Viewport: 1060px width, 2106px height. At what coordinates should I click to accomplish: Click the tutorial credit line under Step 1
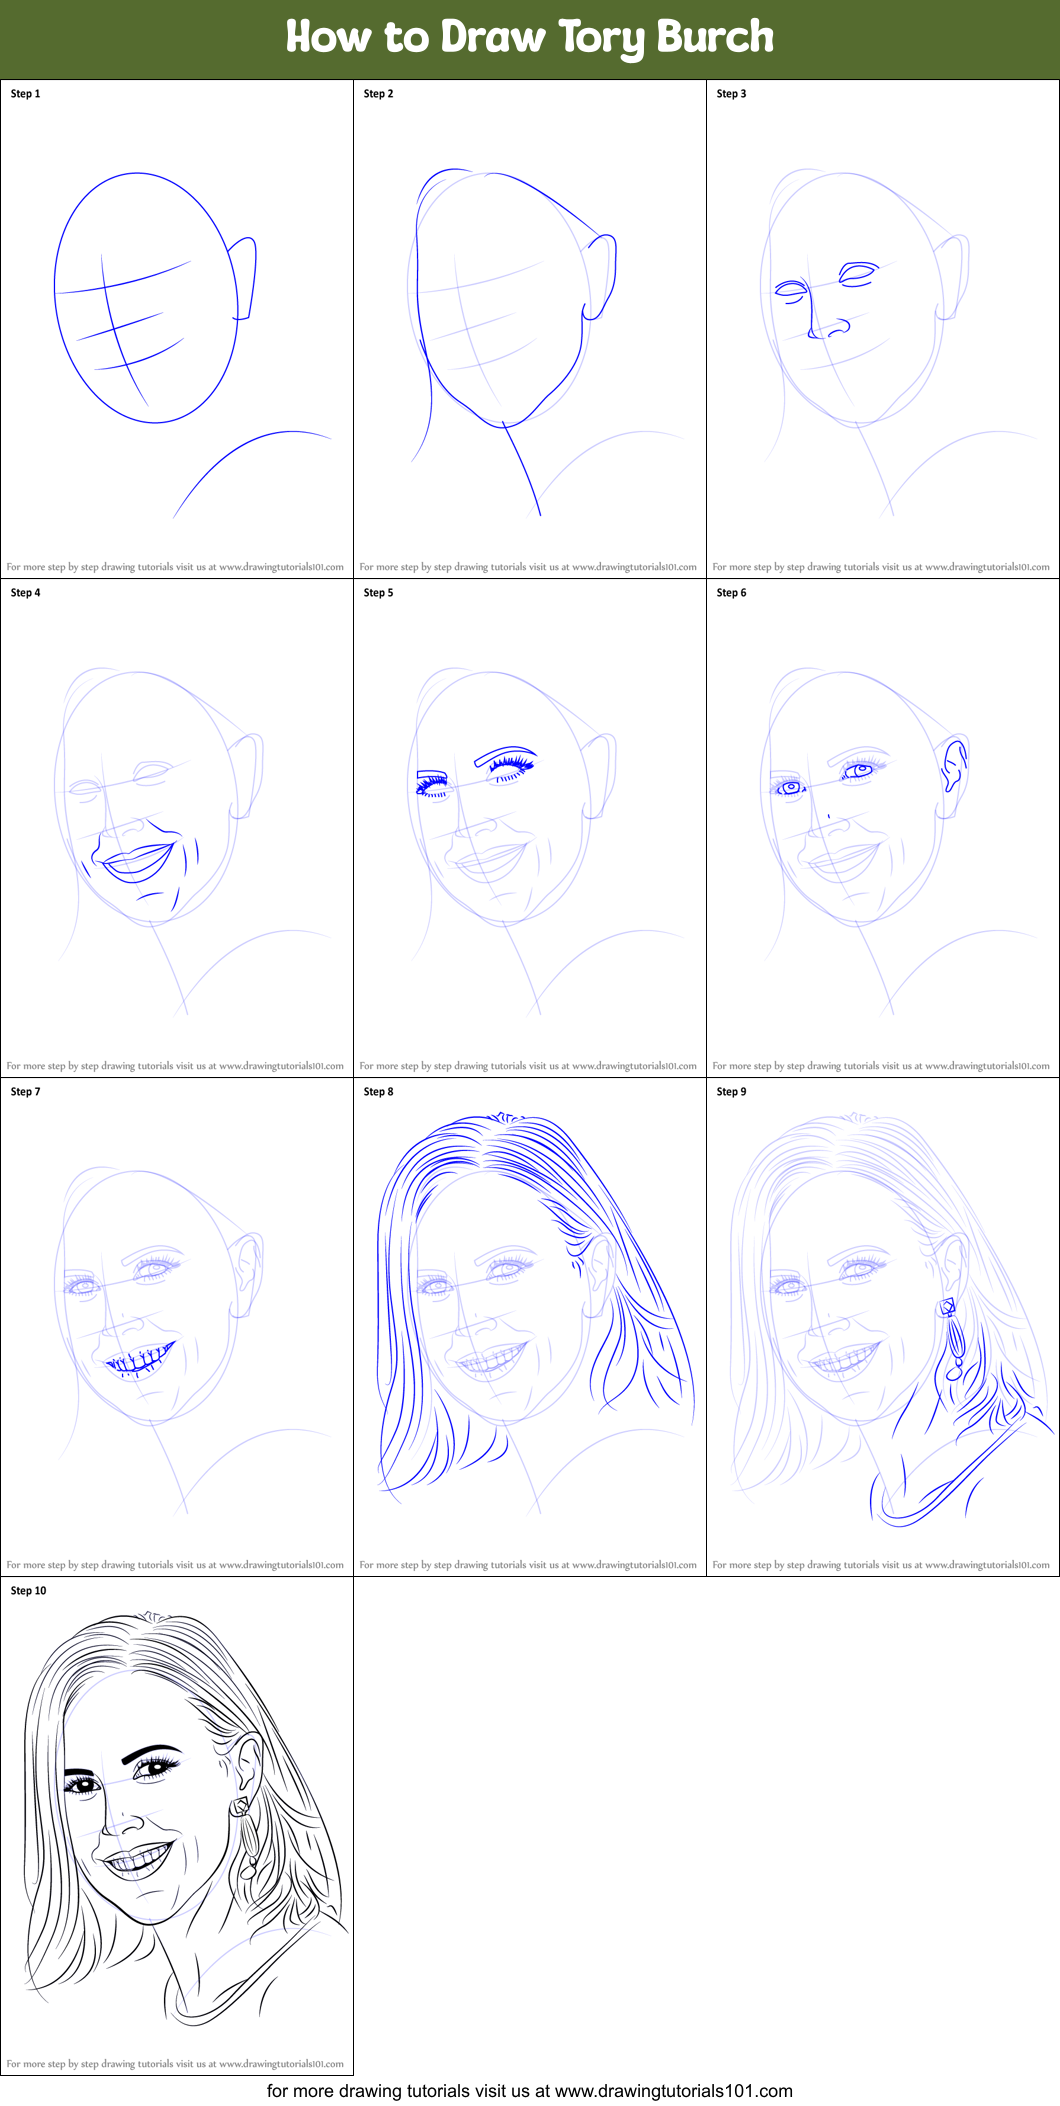(175, 567)
